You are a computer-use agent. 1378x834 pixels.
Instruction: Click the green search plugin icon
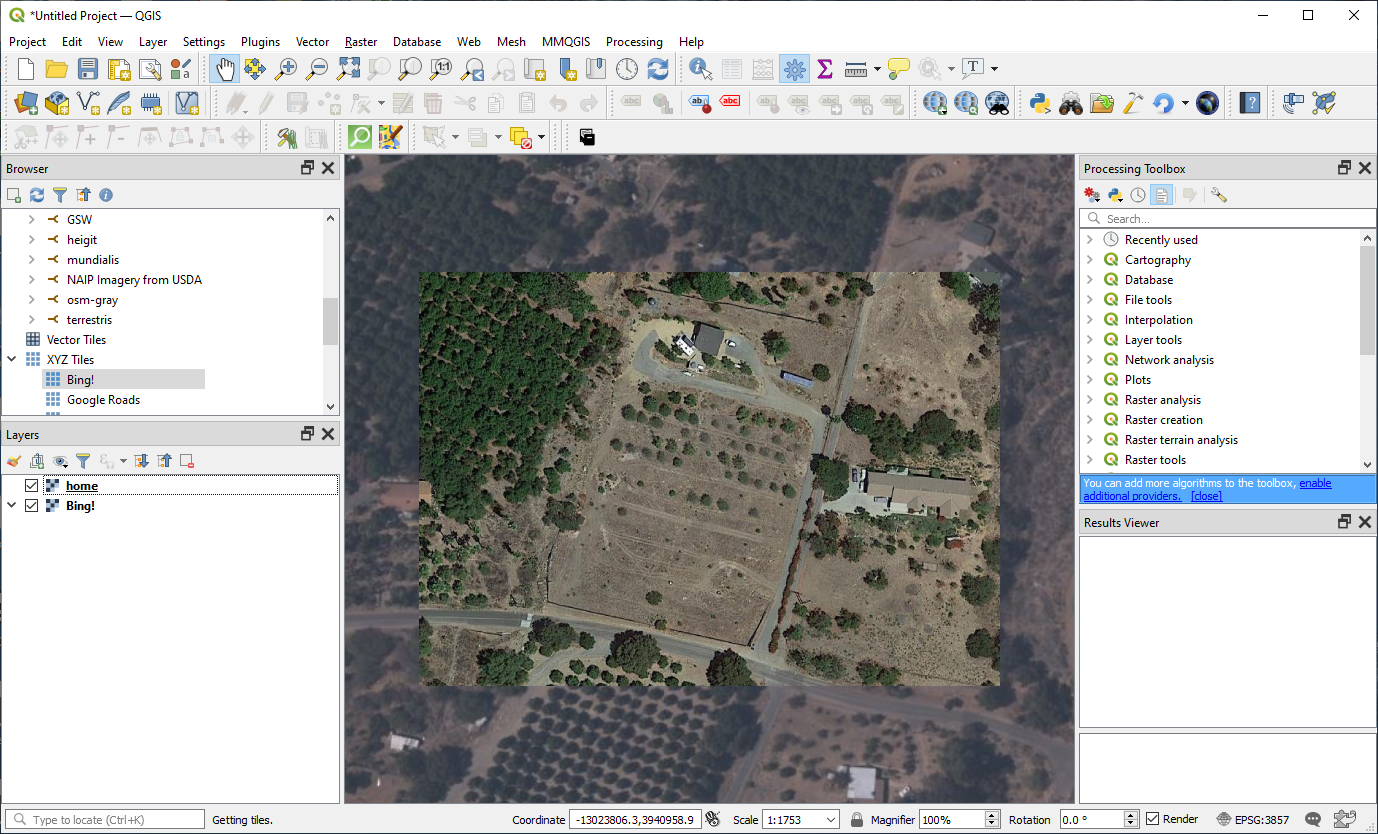click(x=360, y=136)
